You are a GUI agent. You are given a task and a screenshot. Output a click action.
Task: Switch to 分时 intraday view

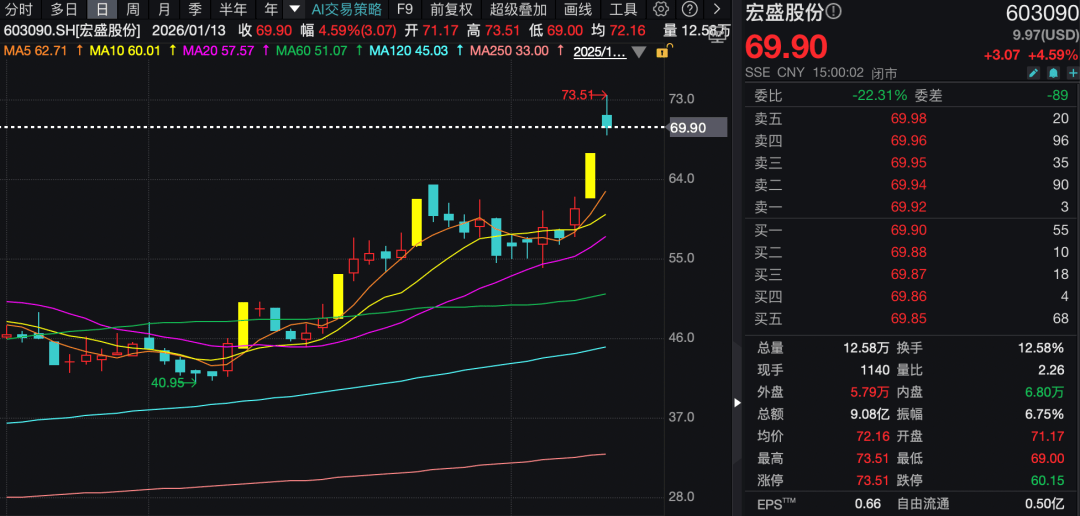tap(19, 9)
